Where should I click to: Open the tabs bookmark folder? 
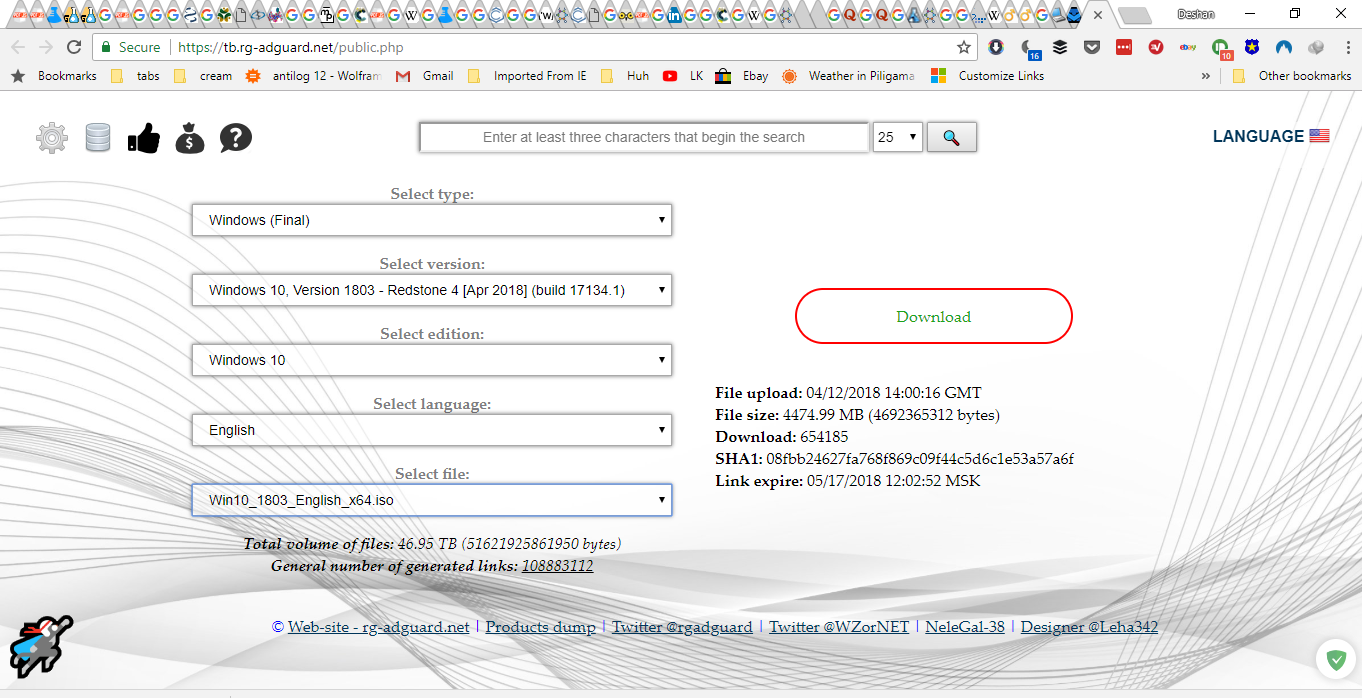tap(135, 76)
